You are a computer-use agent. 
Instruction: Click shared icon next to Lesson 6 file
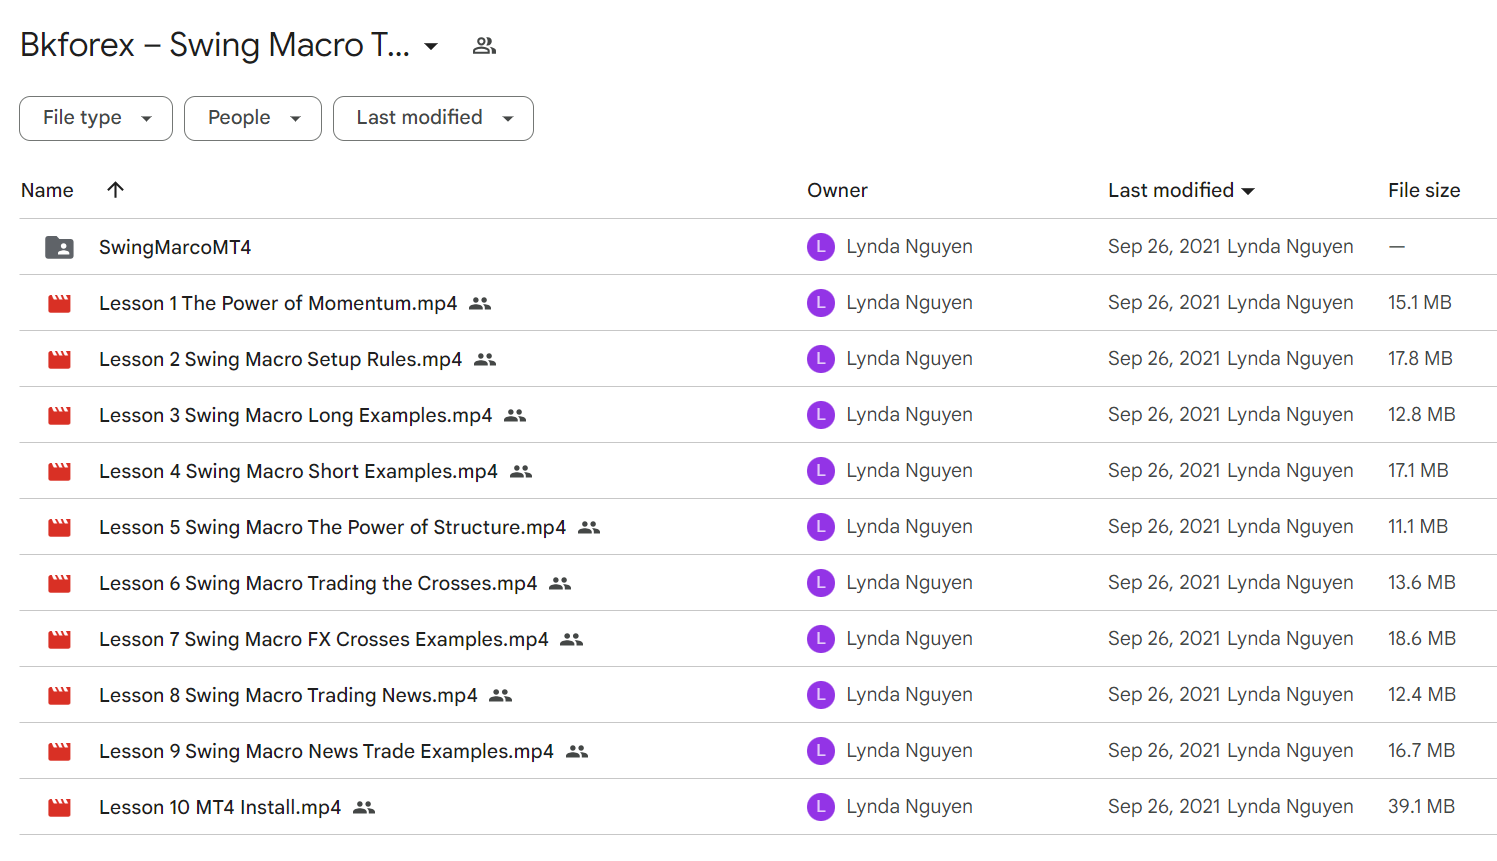pos(560,583)
